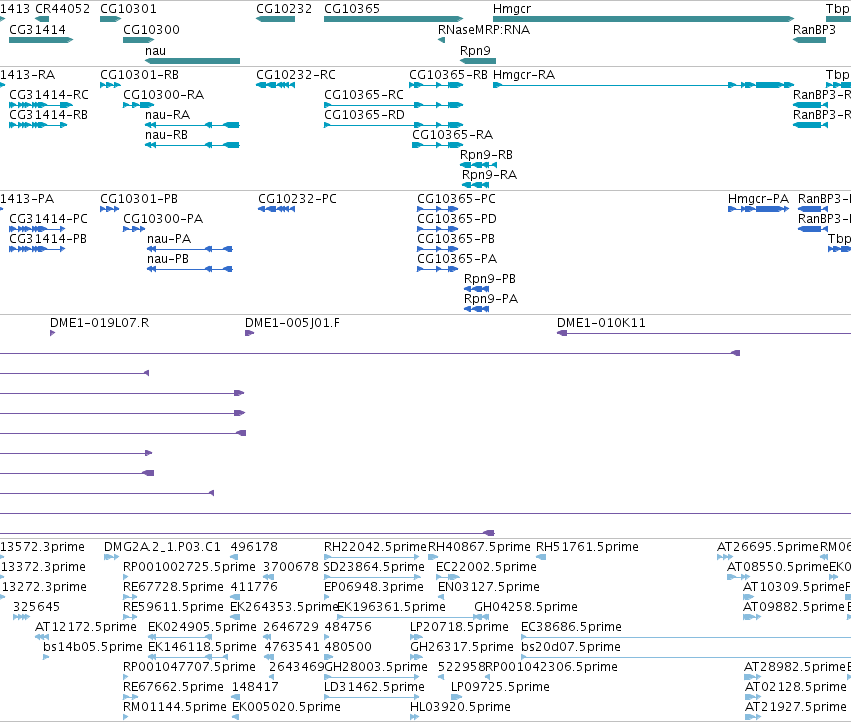Select the EP06948.3prime EST label
This screenshot has height=722, width=851.
(x=374, y=587)
